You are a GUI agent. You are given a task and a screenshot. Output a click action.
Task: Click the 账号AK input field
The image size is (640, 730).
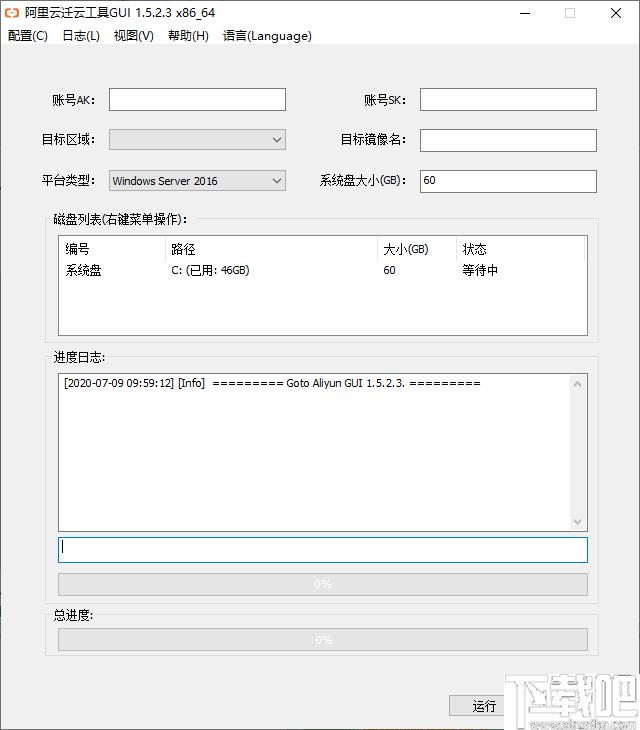[x=197, y=100]
